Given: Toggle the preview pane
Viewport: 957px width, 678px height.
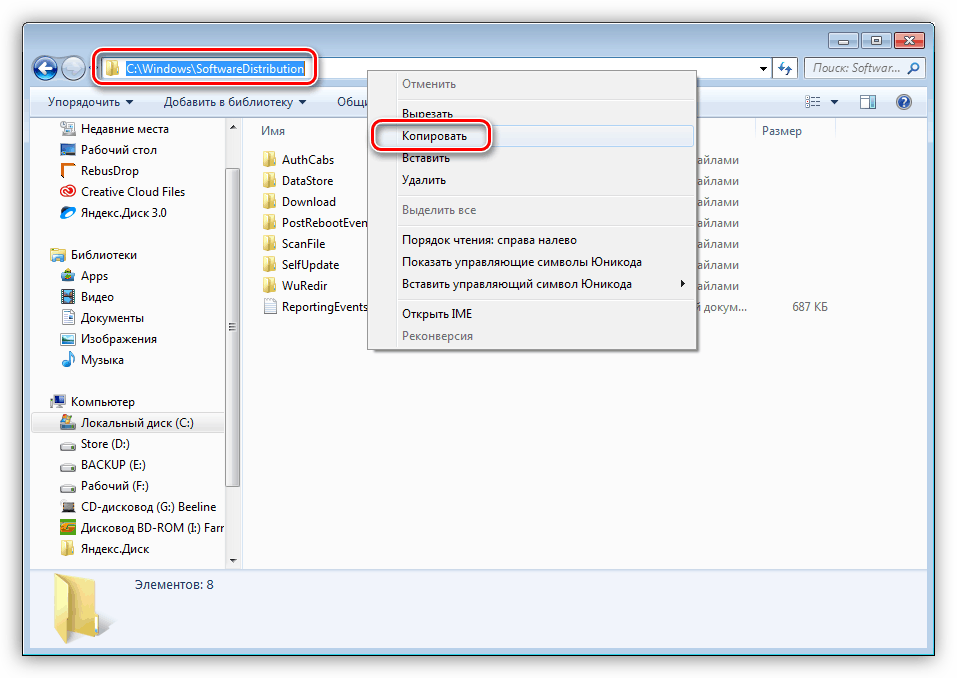Looking at the screenshot, I should (867, 101).
